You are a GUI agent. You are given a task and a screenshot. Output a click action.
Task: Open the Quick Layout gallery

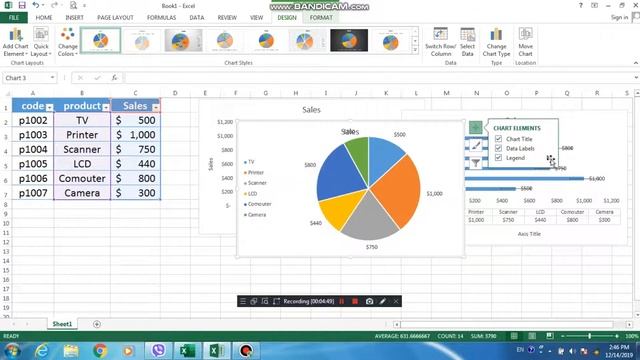coord(41,42)
